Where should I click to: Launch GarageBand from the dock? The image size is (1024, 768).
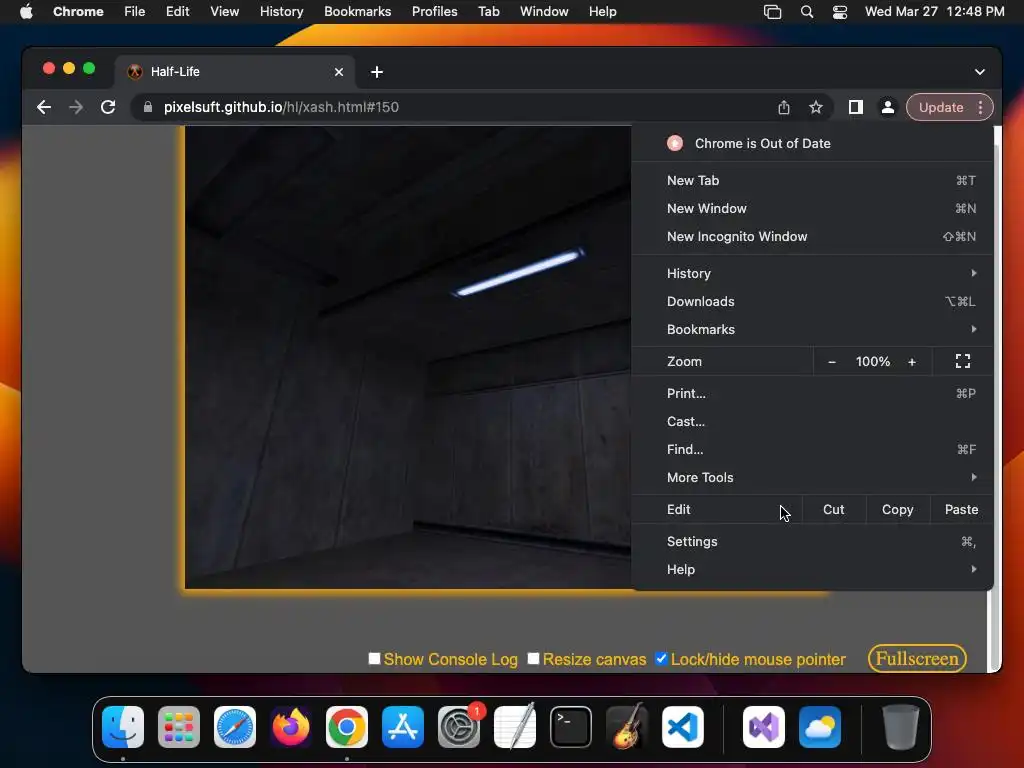click(x=627, y=727)
